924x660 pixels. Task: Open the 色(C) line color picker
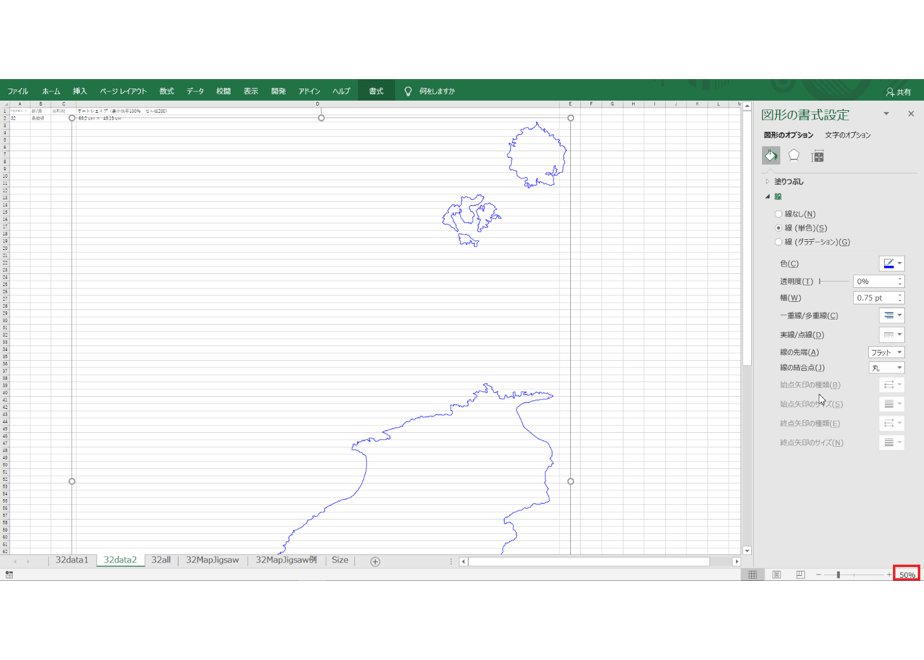coord(892,263)
